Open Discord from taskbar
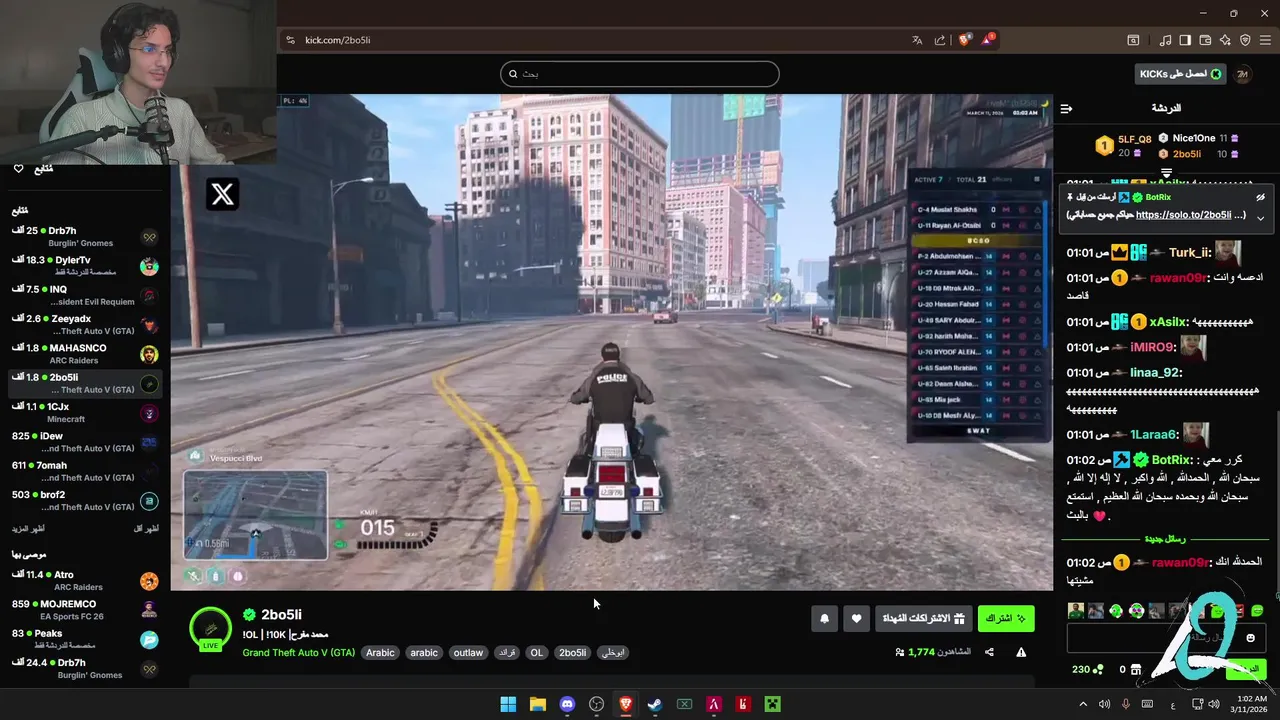 click(x=567, y=704)
